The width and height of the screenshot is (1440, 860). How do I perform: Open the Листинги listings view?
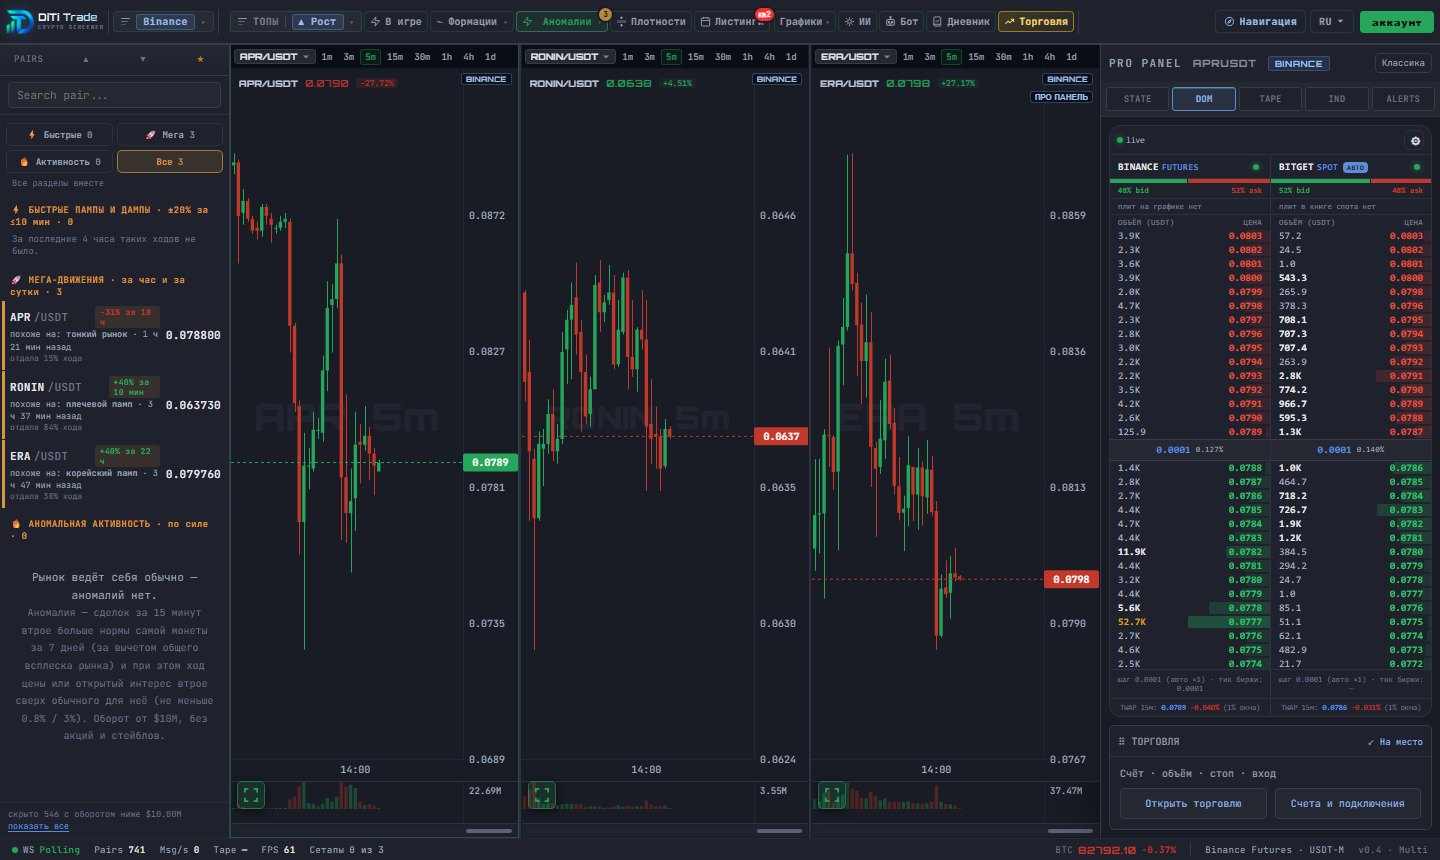733,21
